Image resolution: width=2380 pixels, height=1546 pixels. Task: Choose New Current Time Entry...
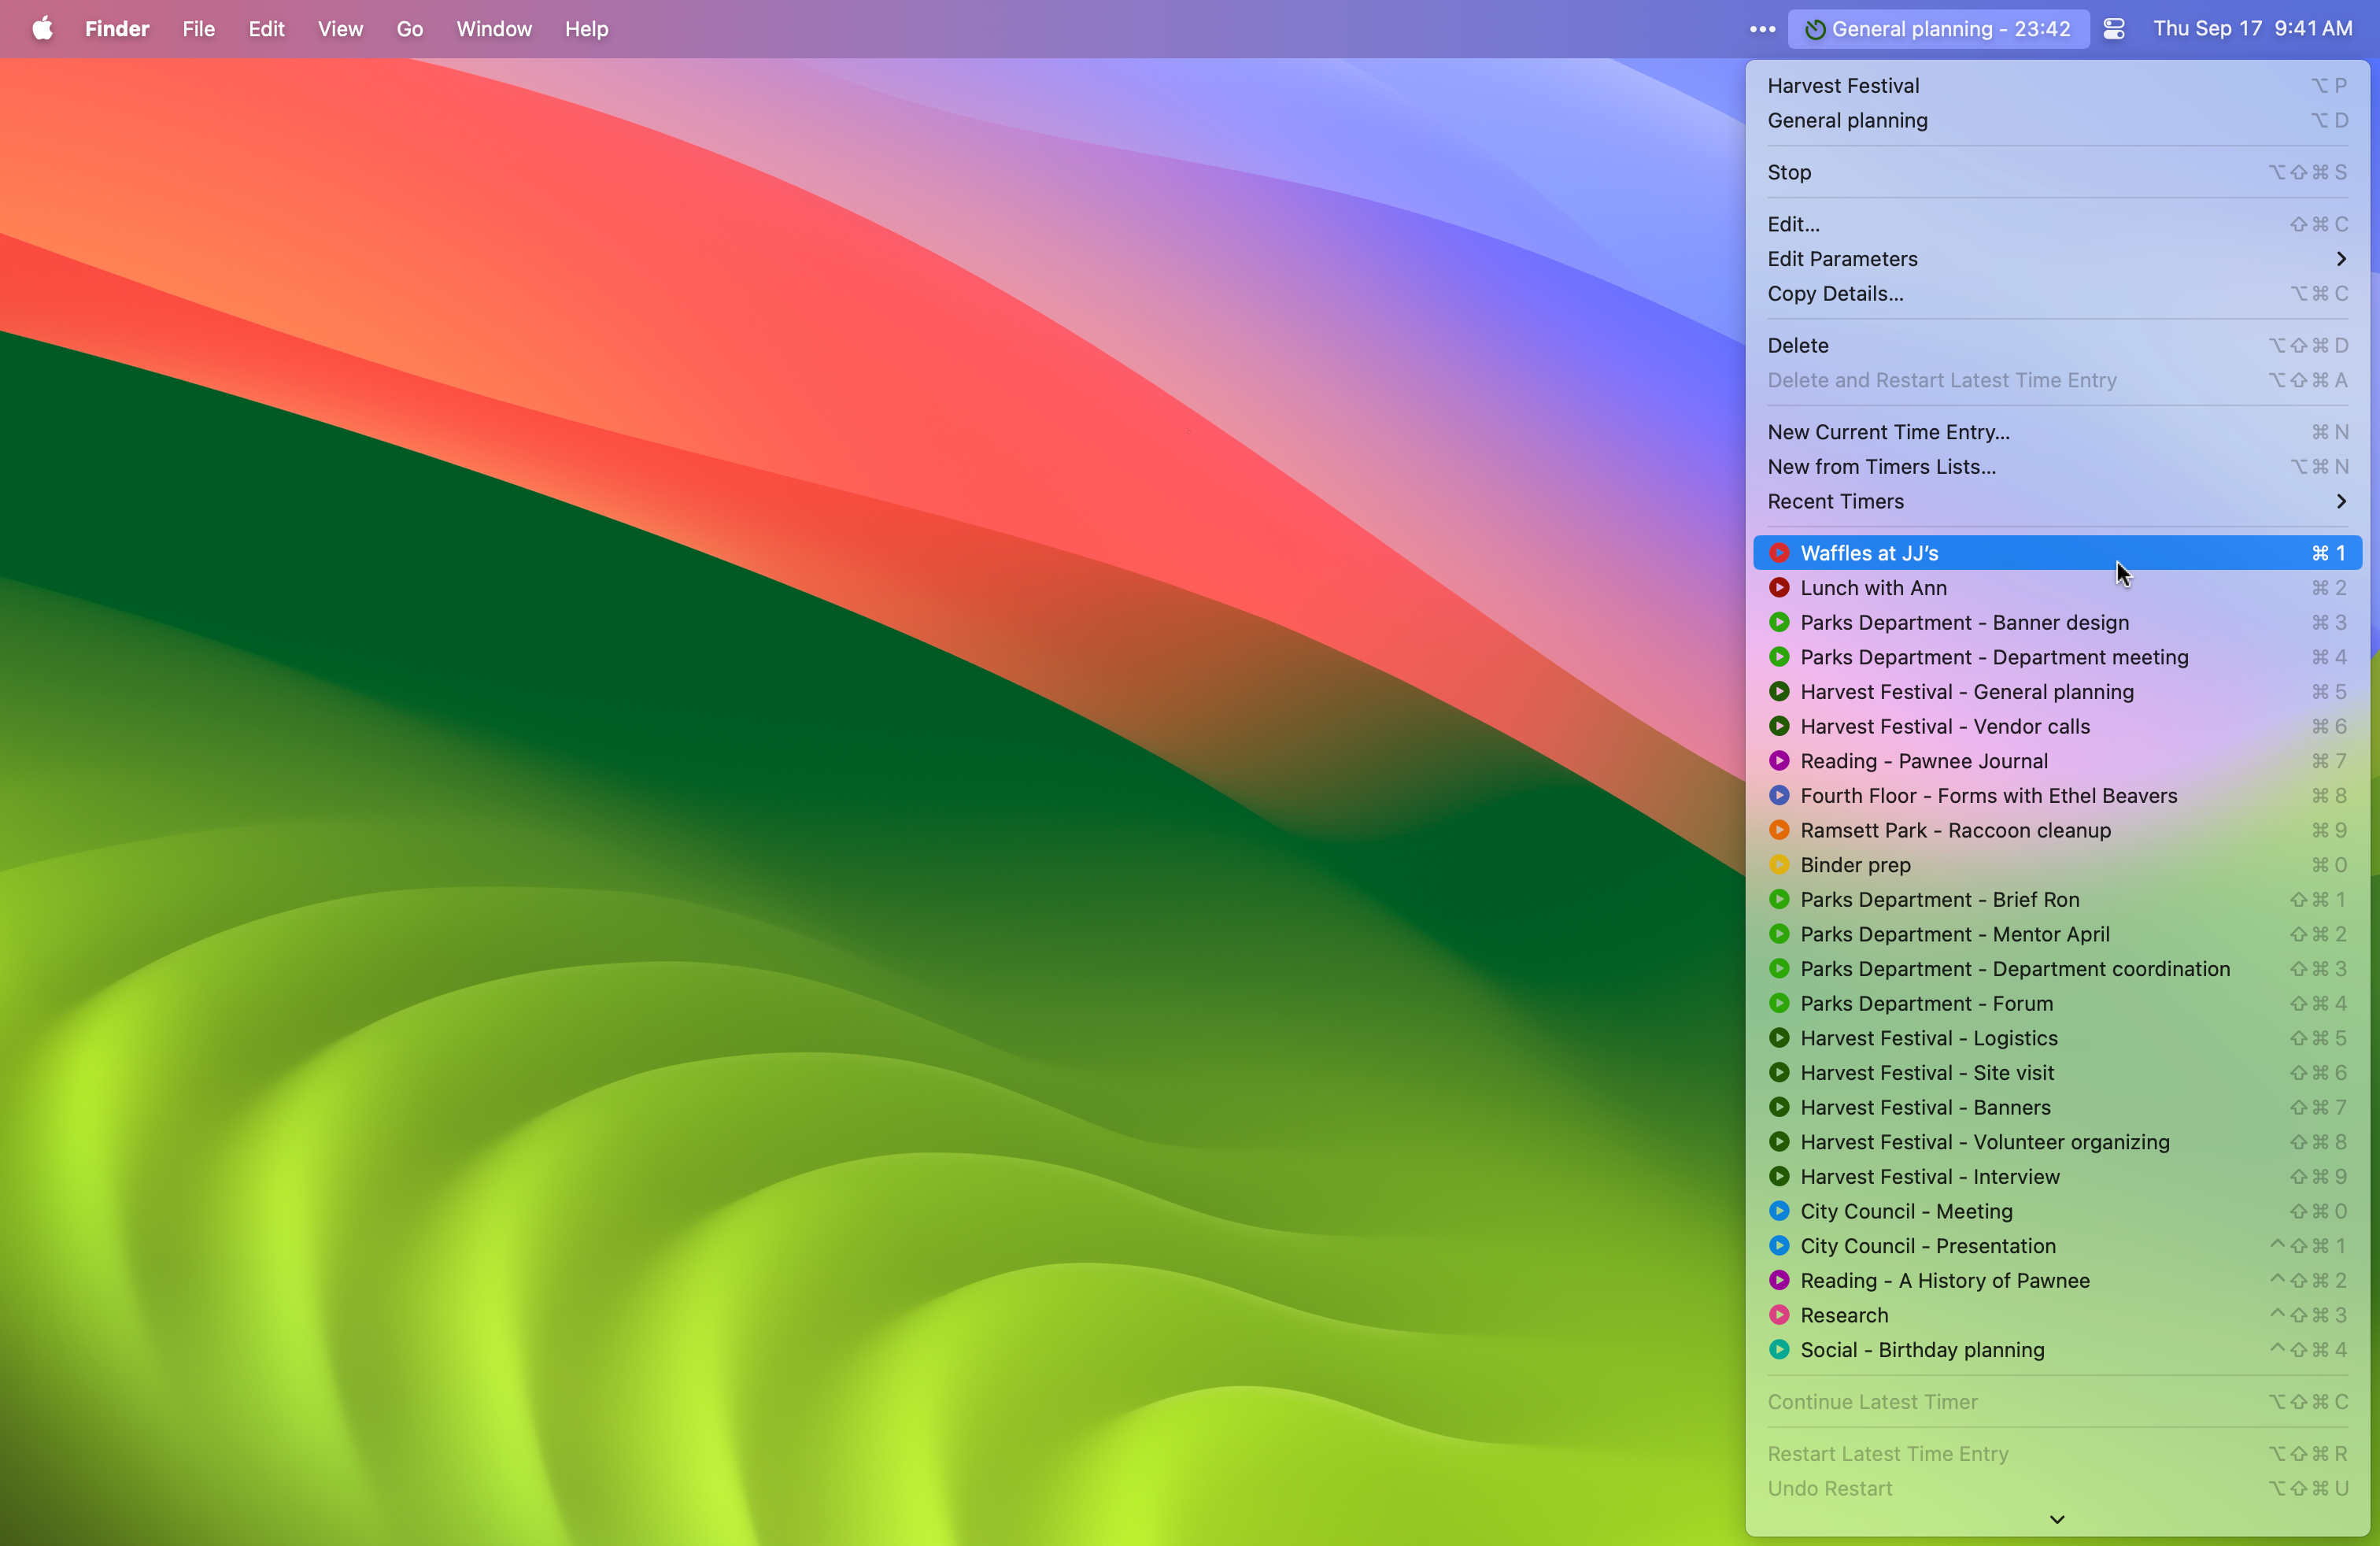click(x=2057, y=432)
